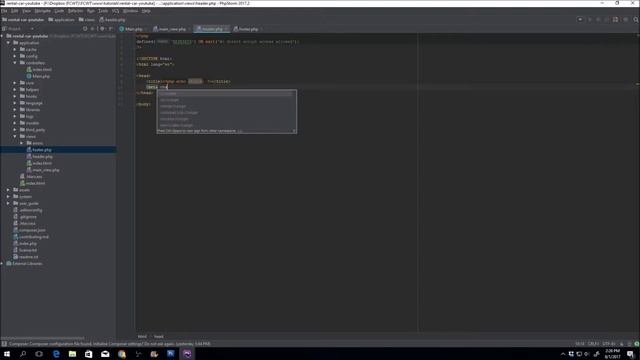Select footer.php in the project tree
This screenshot has width=640, height=360.
42,150
